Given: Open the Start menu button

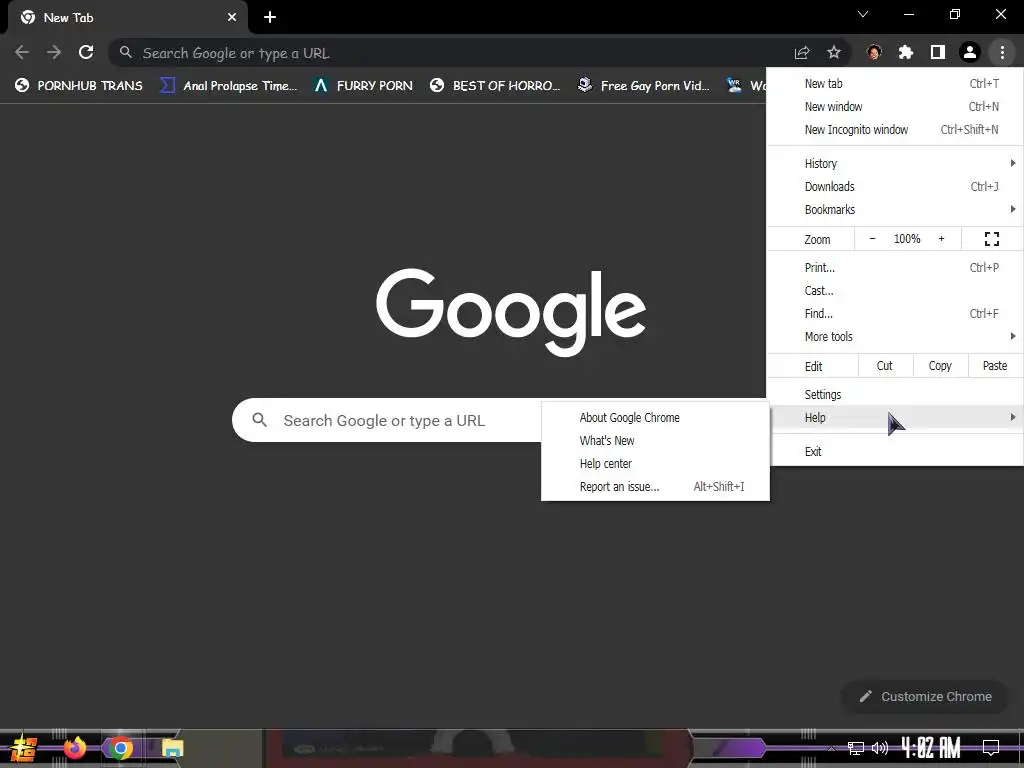Looking at the screenshot, I should coord(24,748).
